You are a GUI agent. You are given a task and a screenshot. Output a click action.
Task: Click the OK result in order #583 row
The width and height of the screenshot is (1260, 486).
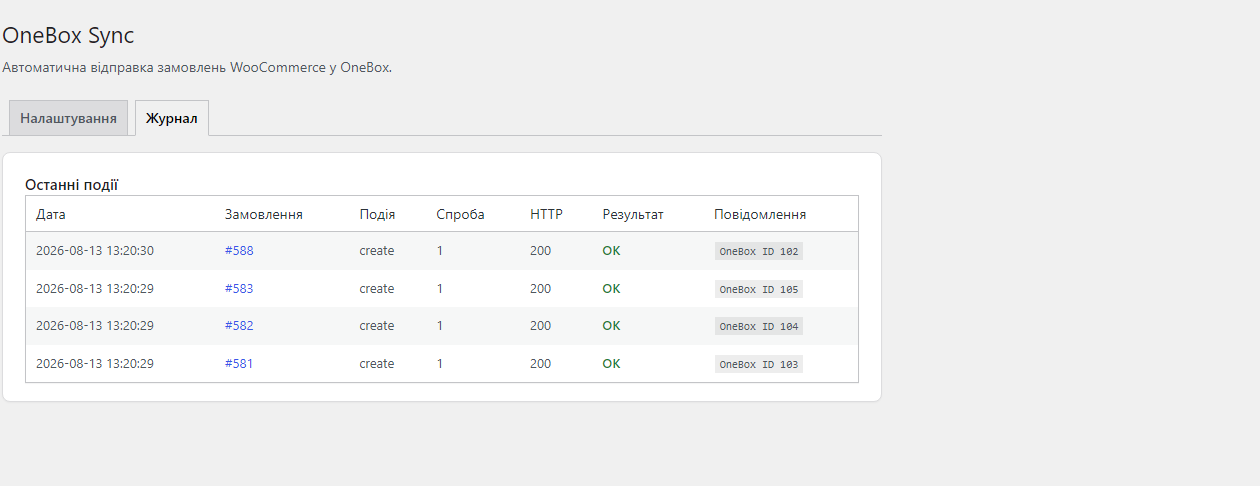point(611,289)
